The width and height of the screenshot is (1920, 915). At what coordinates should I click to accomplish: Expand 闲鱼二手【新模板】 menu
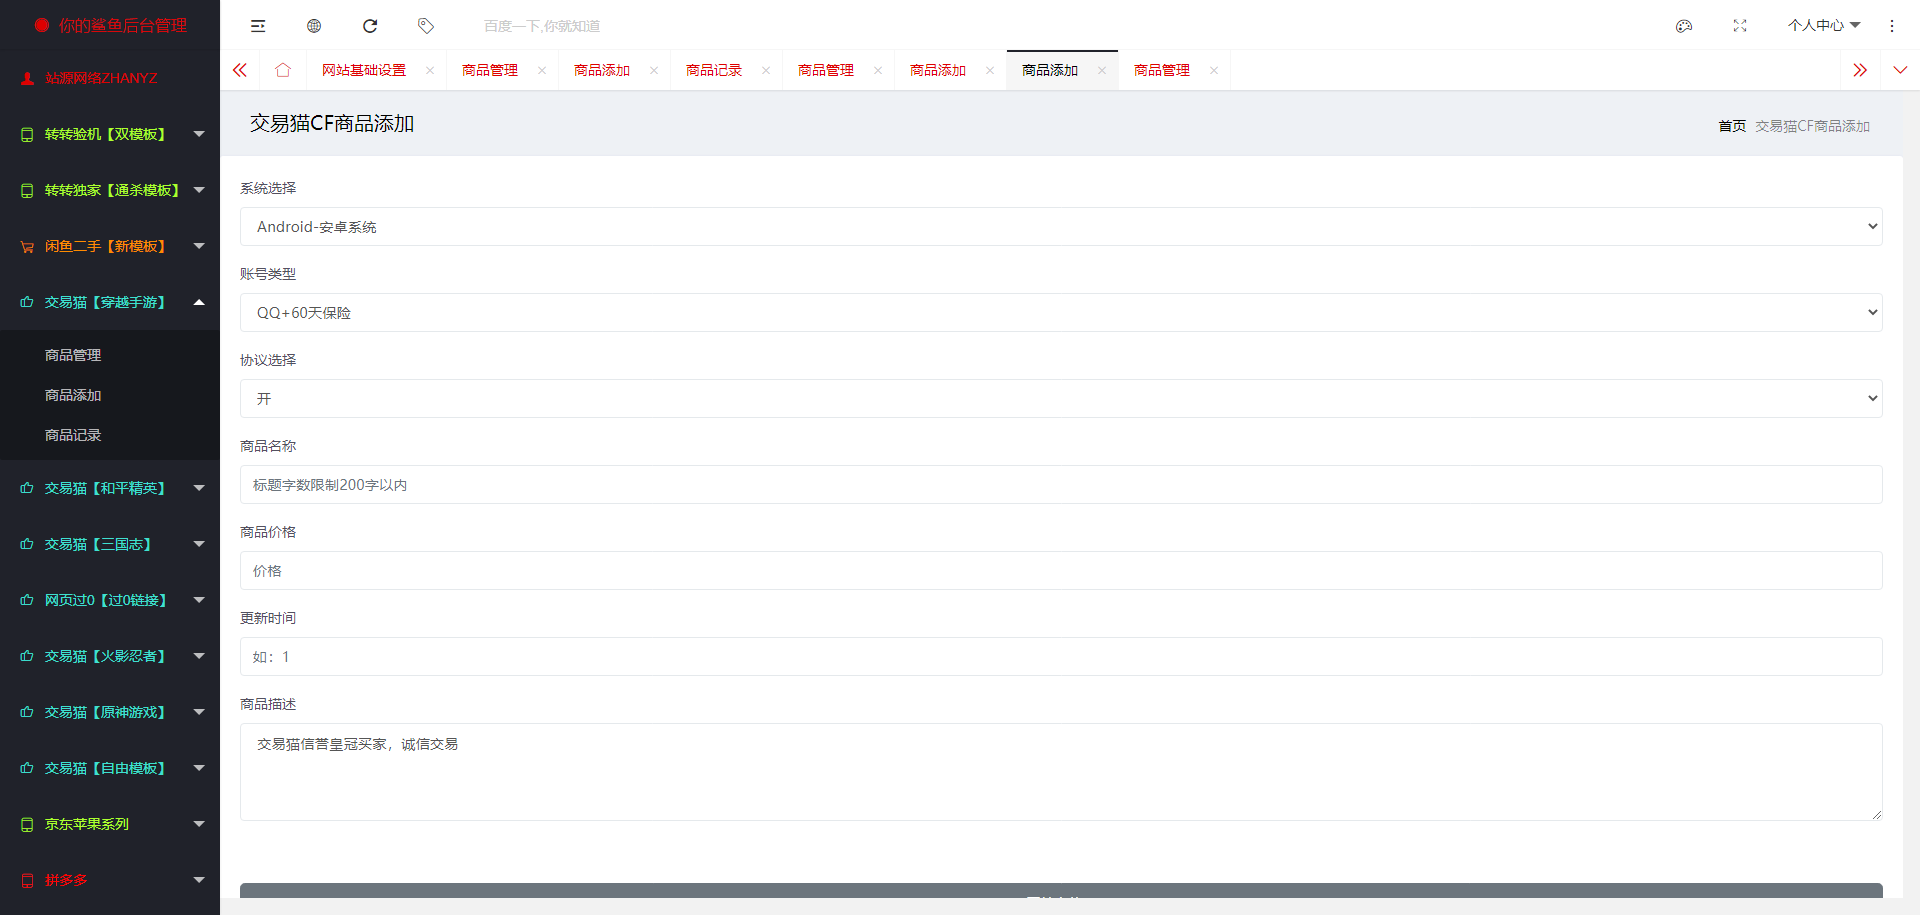[110, 246]
